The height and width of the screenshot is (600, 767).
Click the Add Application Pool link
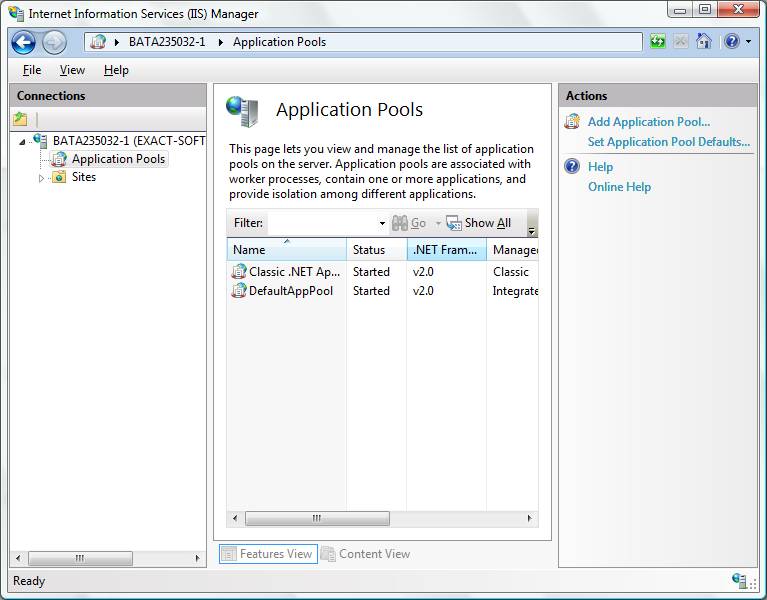648,122
